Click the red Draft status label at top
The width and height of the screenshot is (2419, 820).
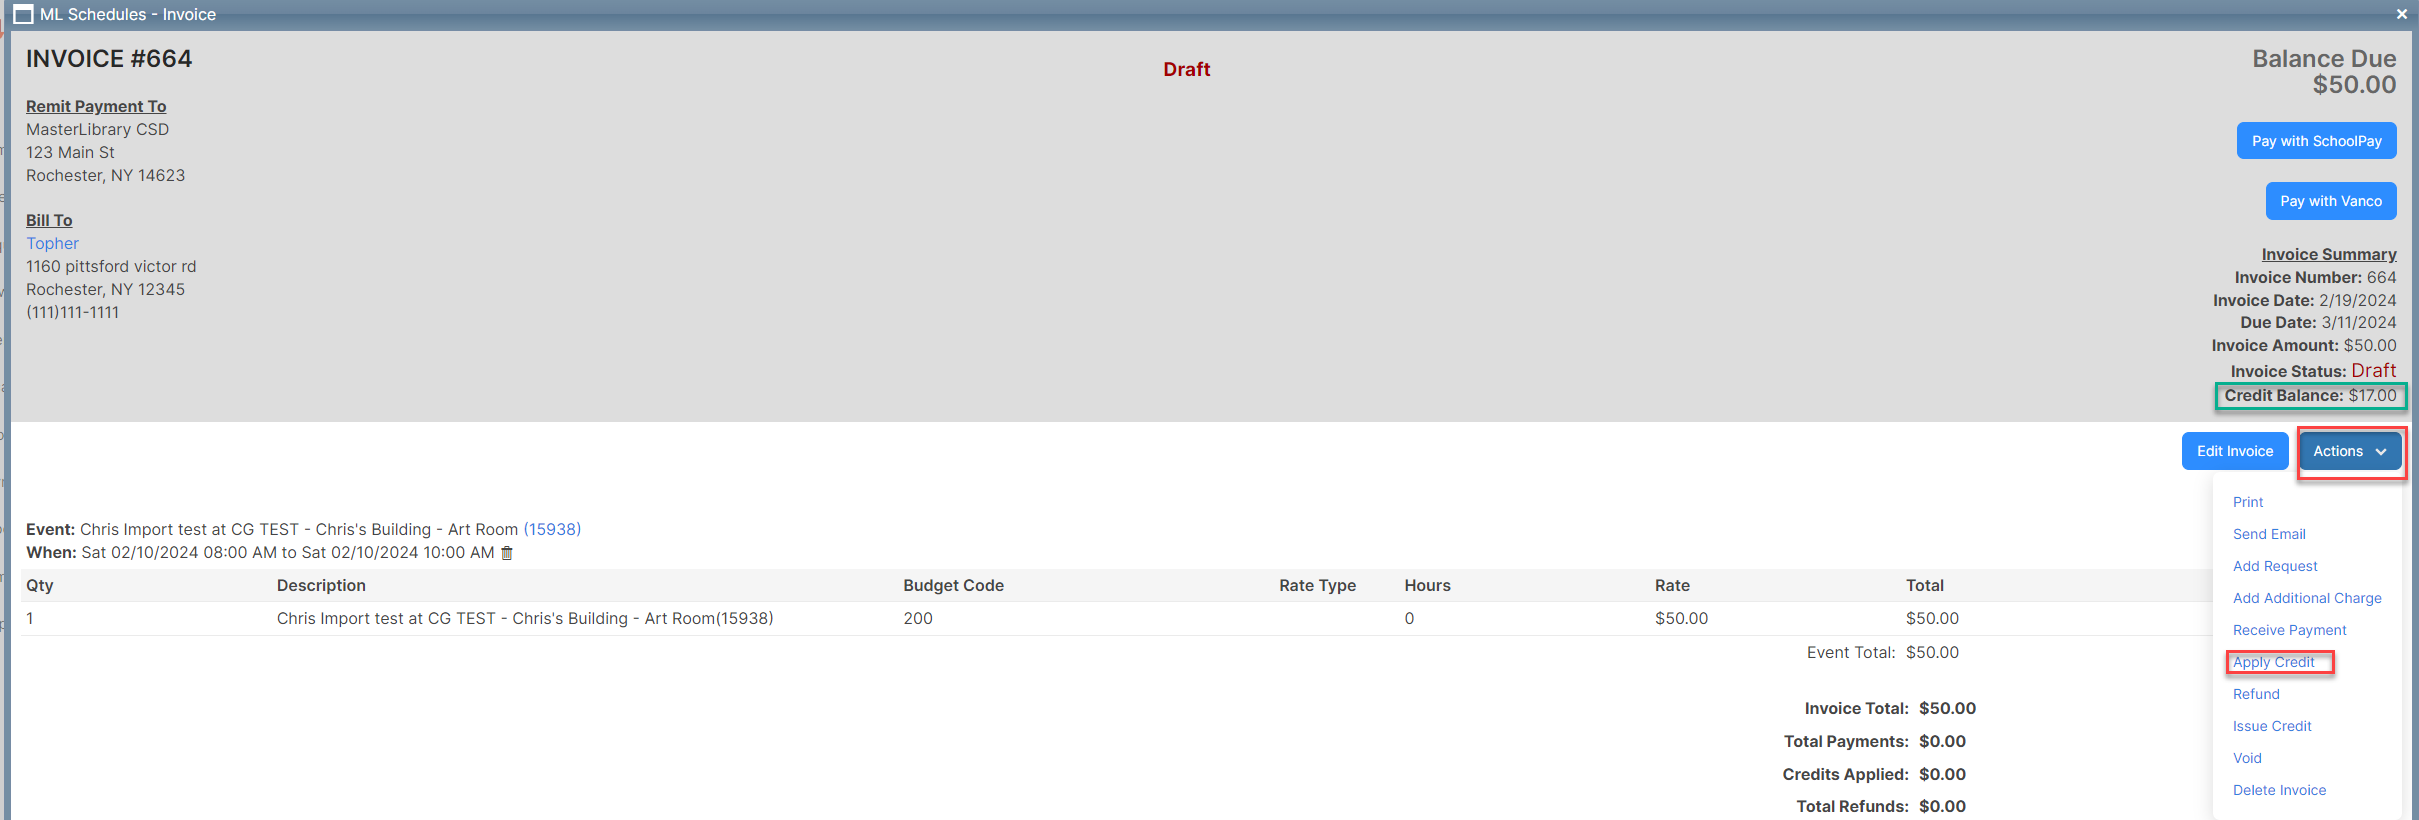tap(1186, 69)
